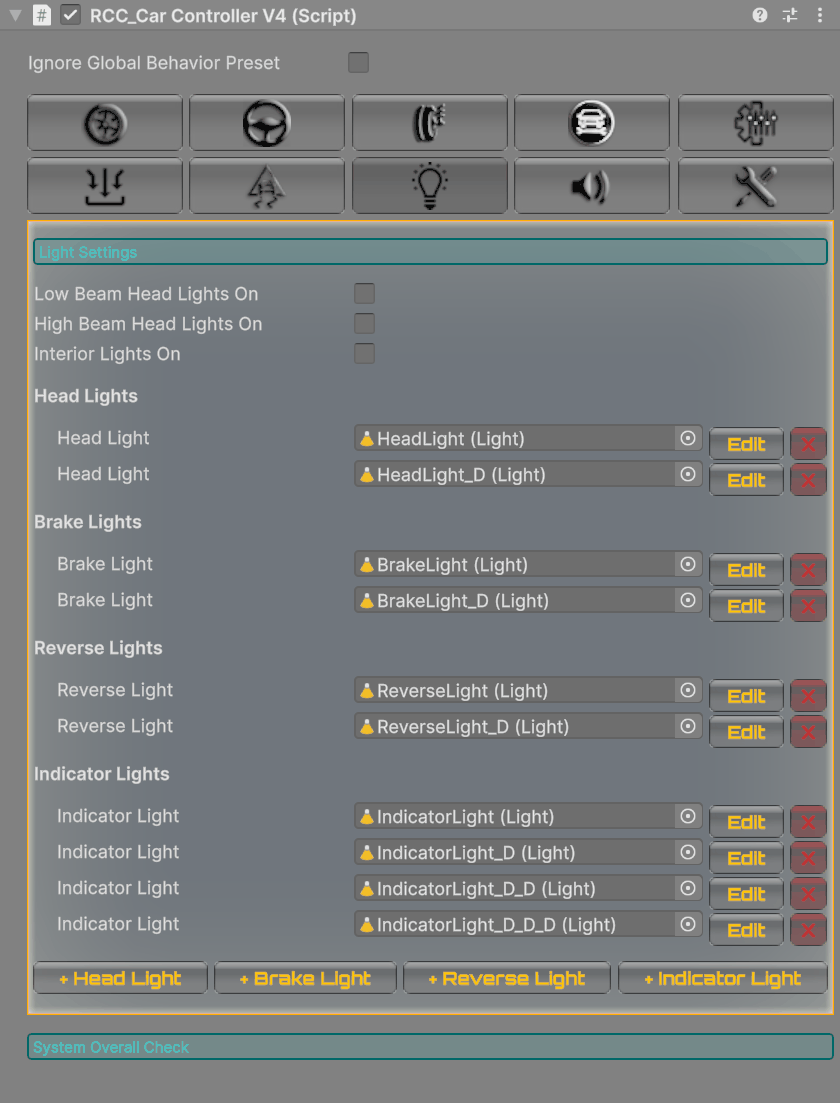The image size is (840, 1103).
Task: Open the component three-dot context menu
Action: click(x=820, y=15)
